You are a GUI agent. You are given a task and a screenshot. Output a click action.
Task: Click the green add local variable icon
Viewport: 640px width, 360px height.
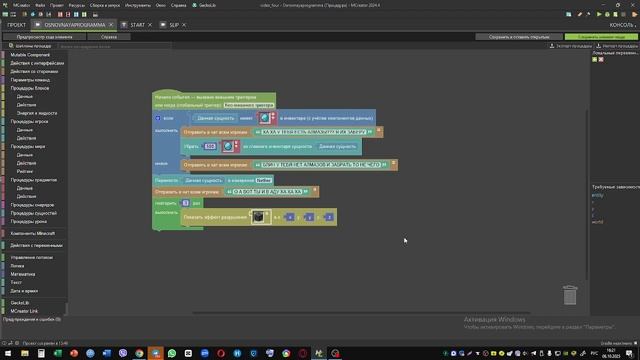click(x=595, y=60)
